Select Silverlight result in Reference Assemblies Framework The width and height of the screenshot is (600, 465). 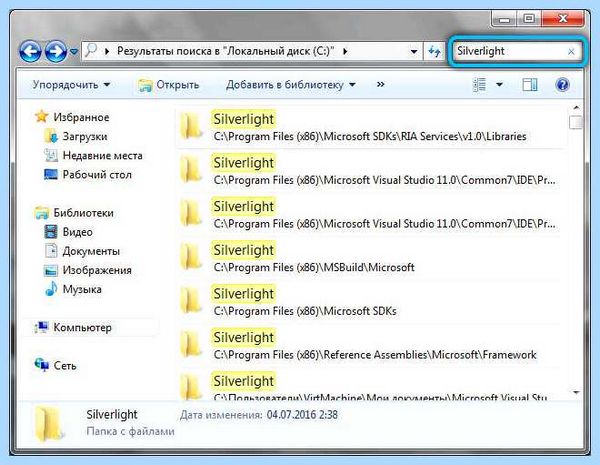coord(369,346)
